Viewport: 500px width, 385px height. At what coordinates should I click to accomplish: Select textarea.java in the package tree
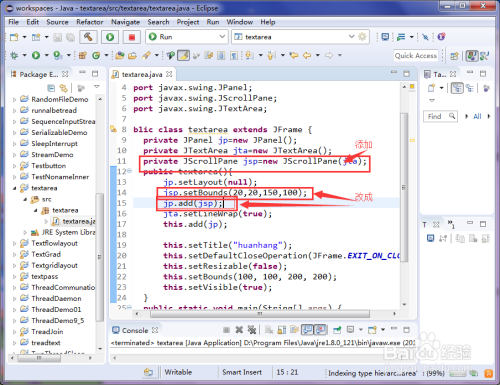point(79,221)
